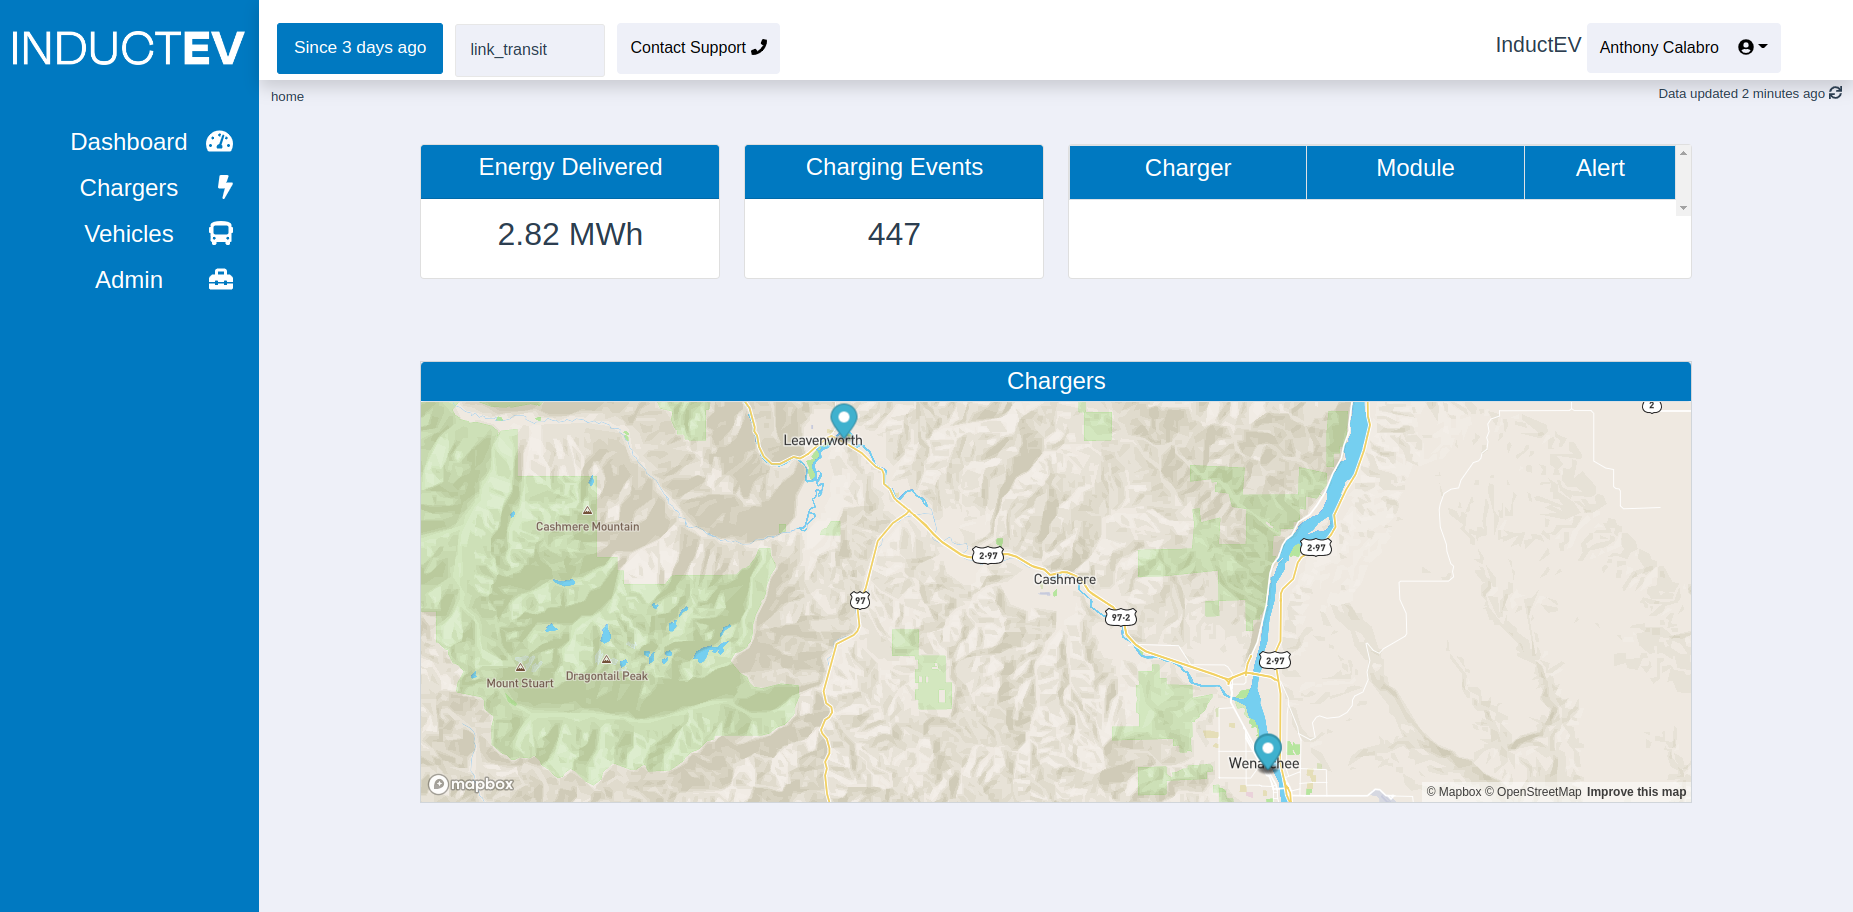
Task: Open the Improve this map link
Action: coord(1636,791)
